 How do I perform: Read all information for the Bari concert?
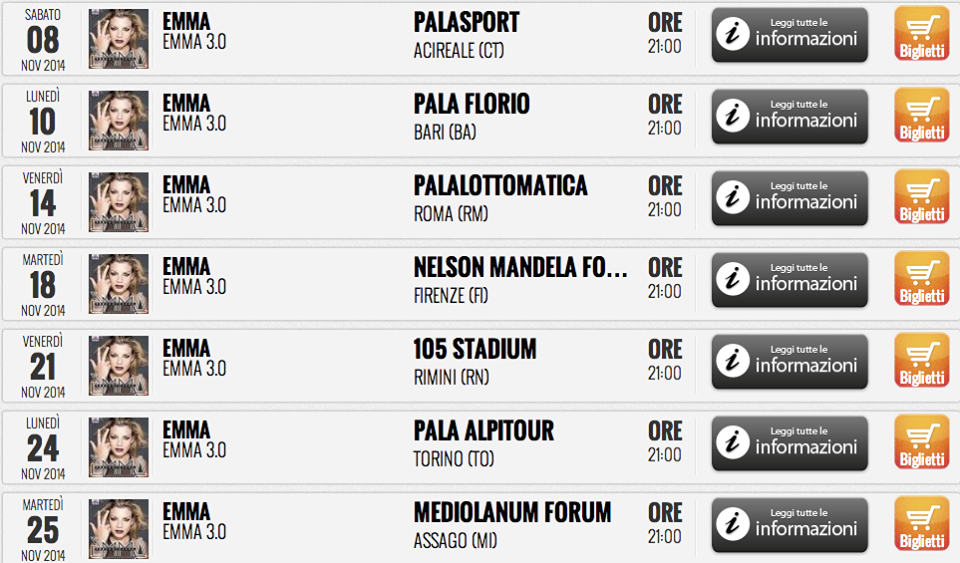pos(789,117)
